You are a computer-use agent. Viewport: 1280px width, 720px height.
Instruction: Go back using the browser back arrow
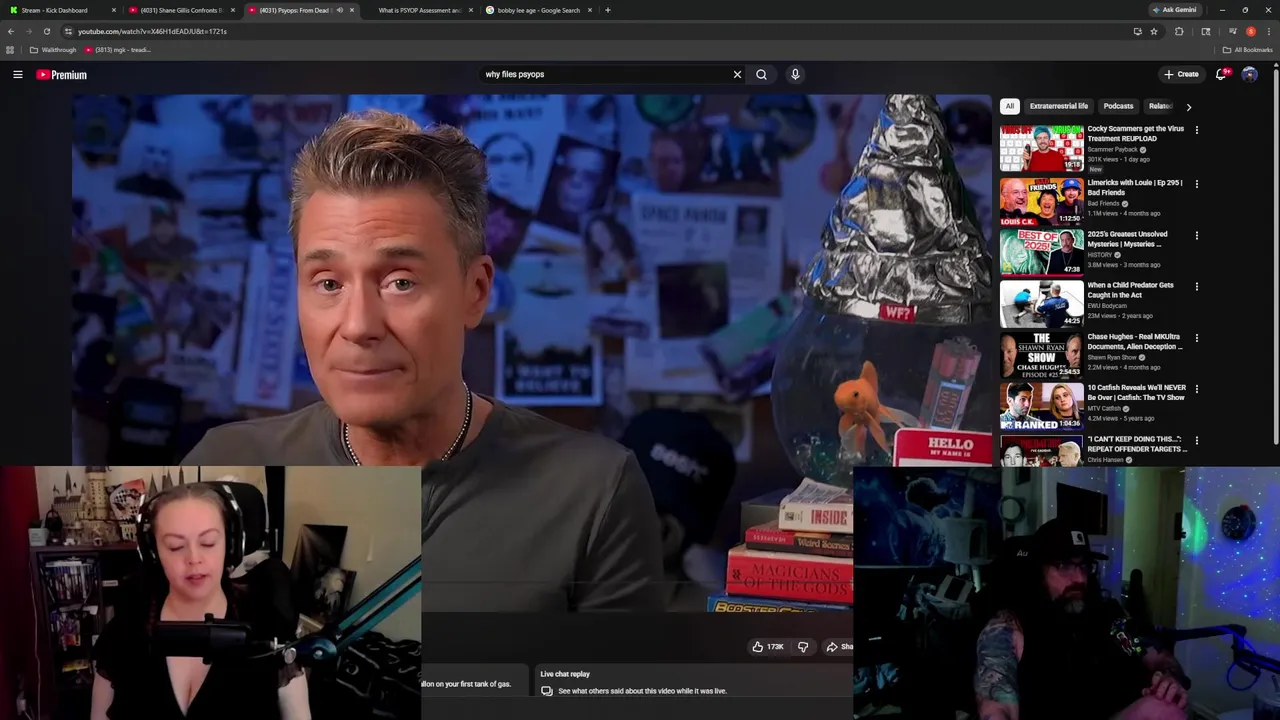[x=11, y=31]
